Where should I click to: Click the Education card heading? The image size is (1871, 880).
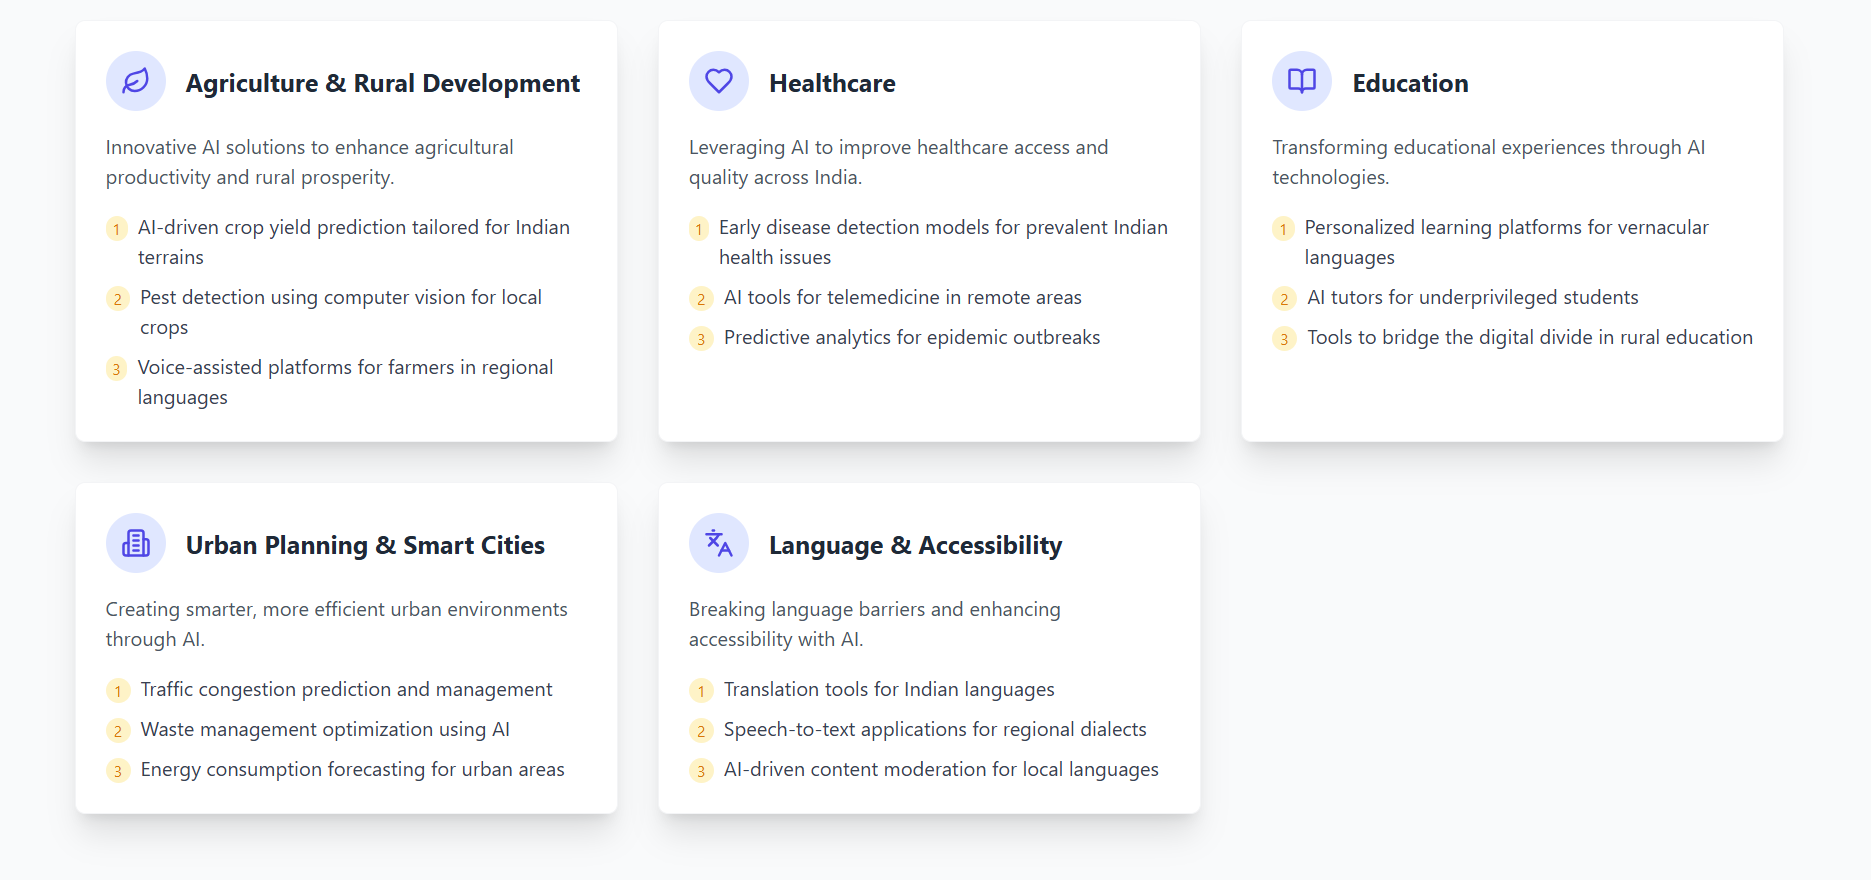click(1410, 83)
